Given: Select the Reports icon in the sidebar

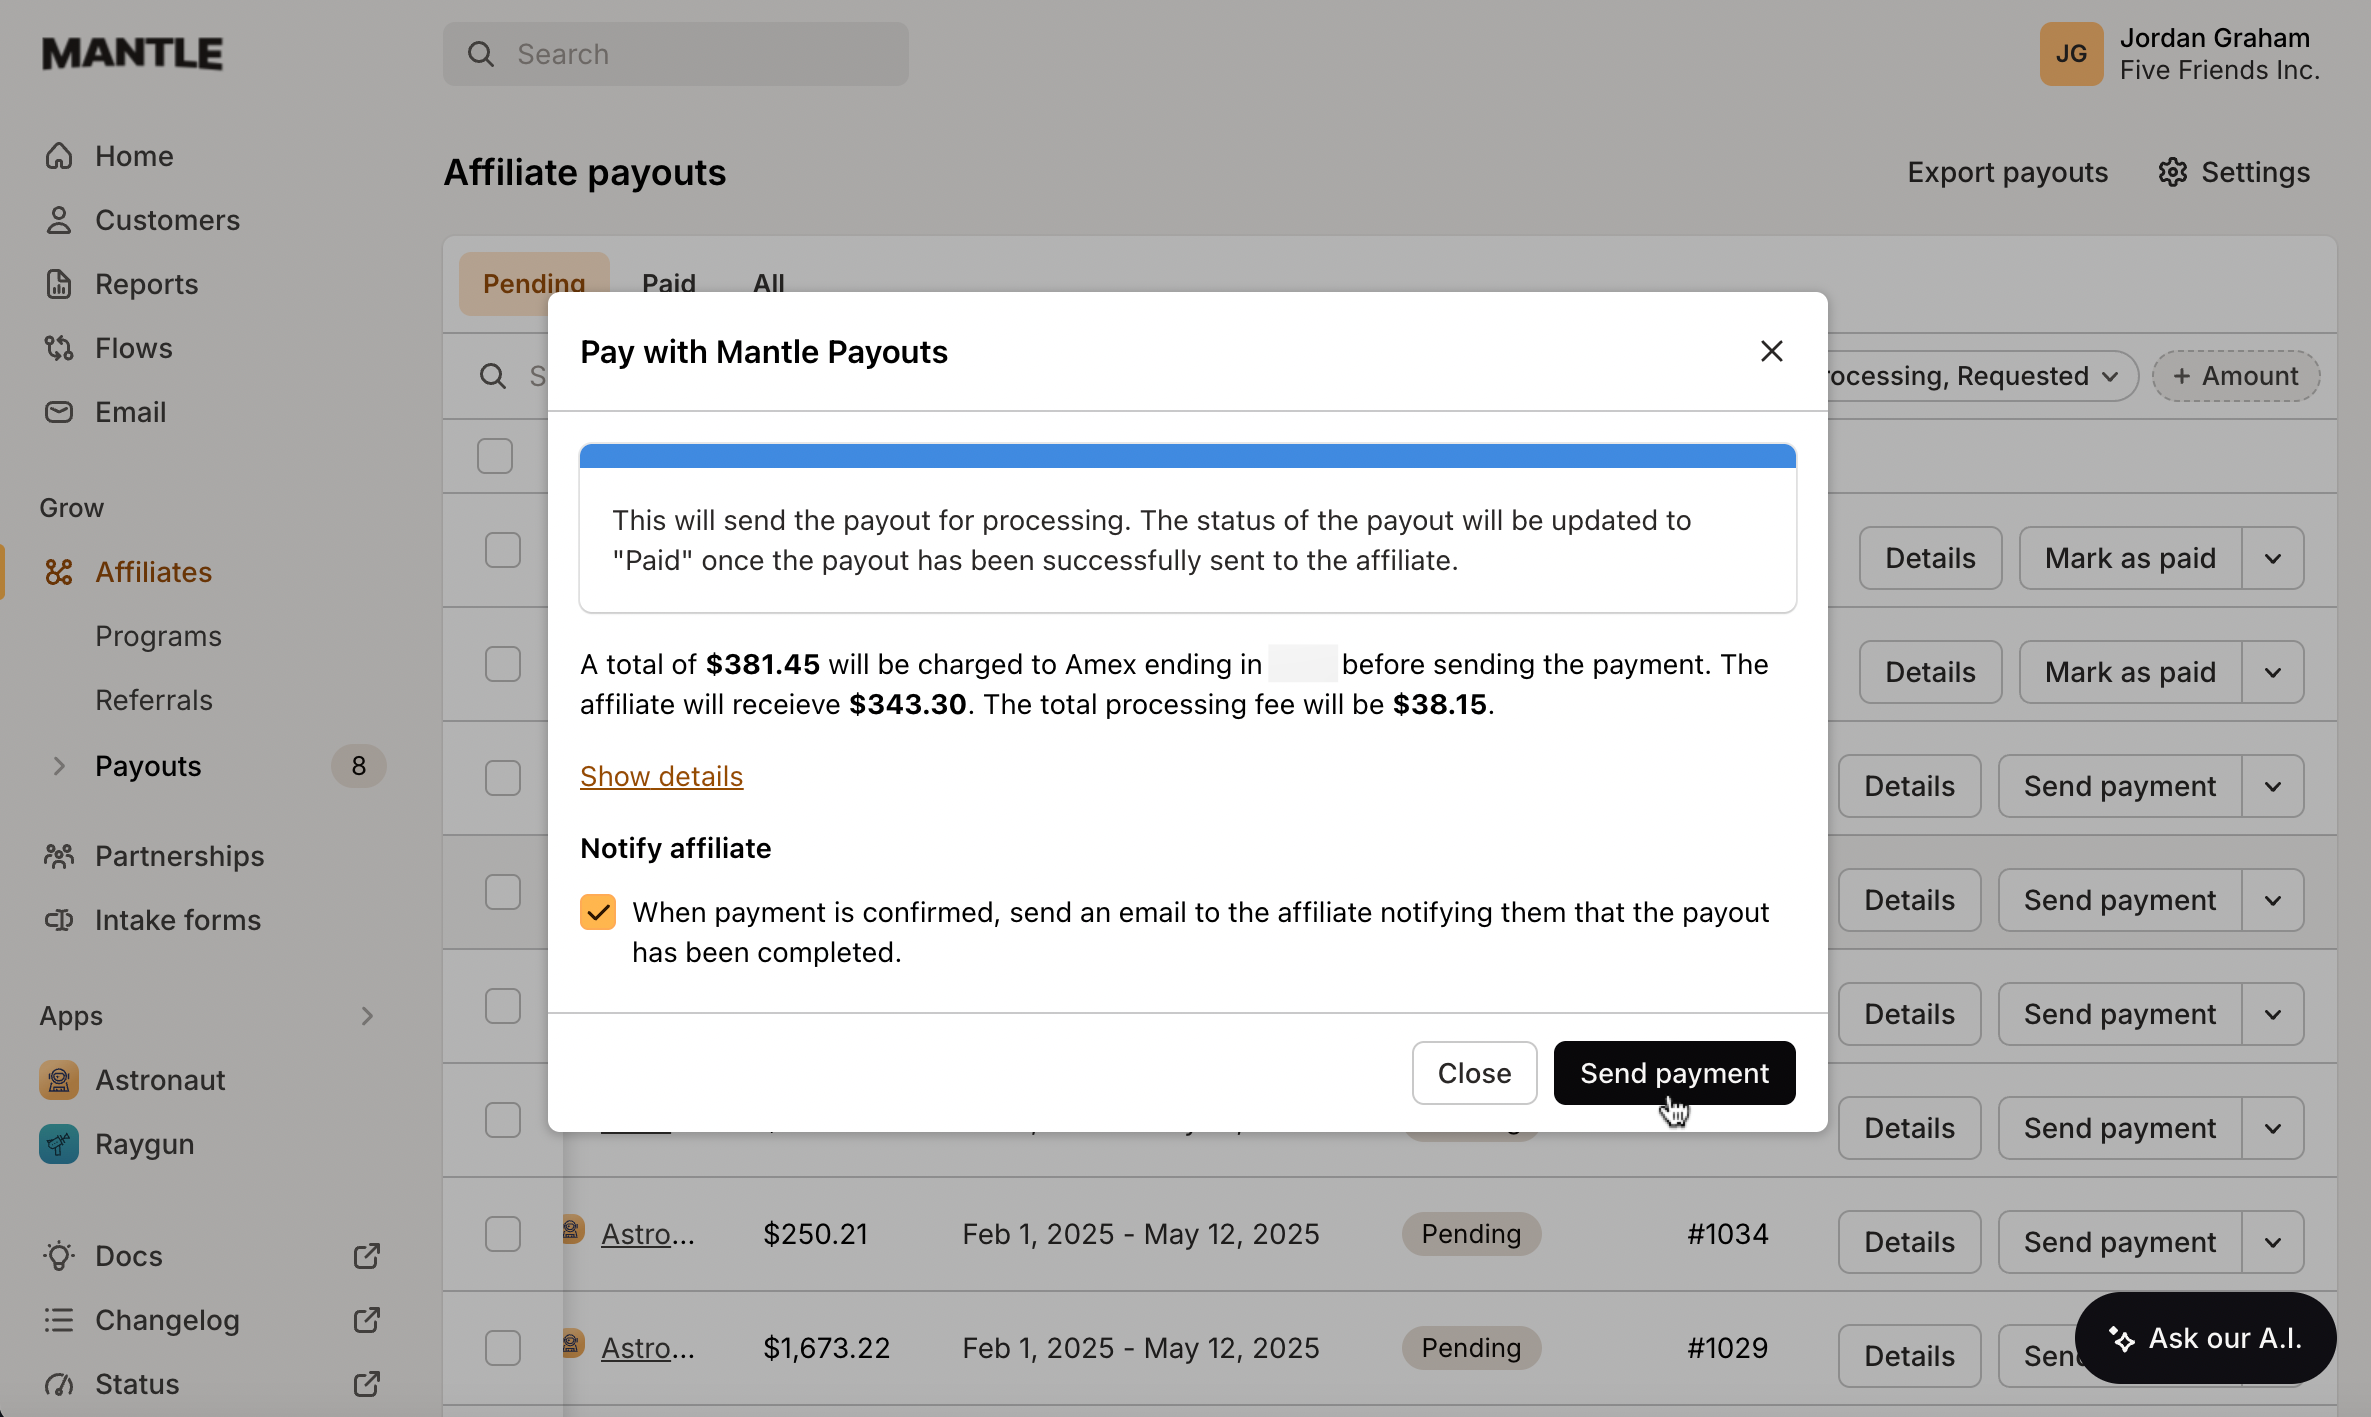Looking at the screenshot, I should (x=59, y=284).
